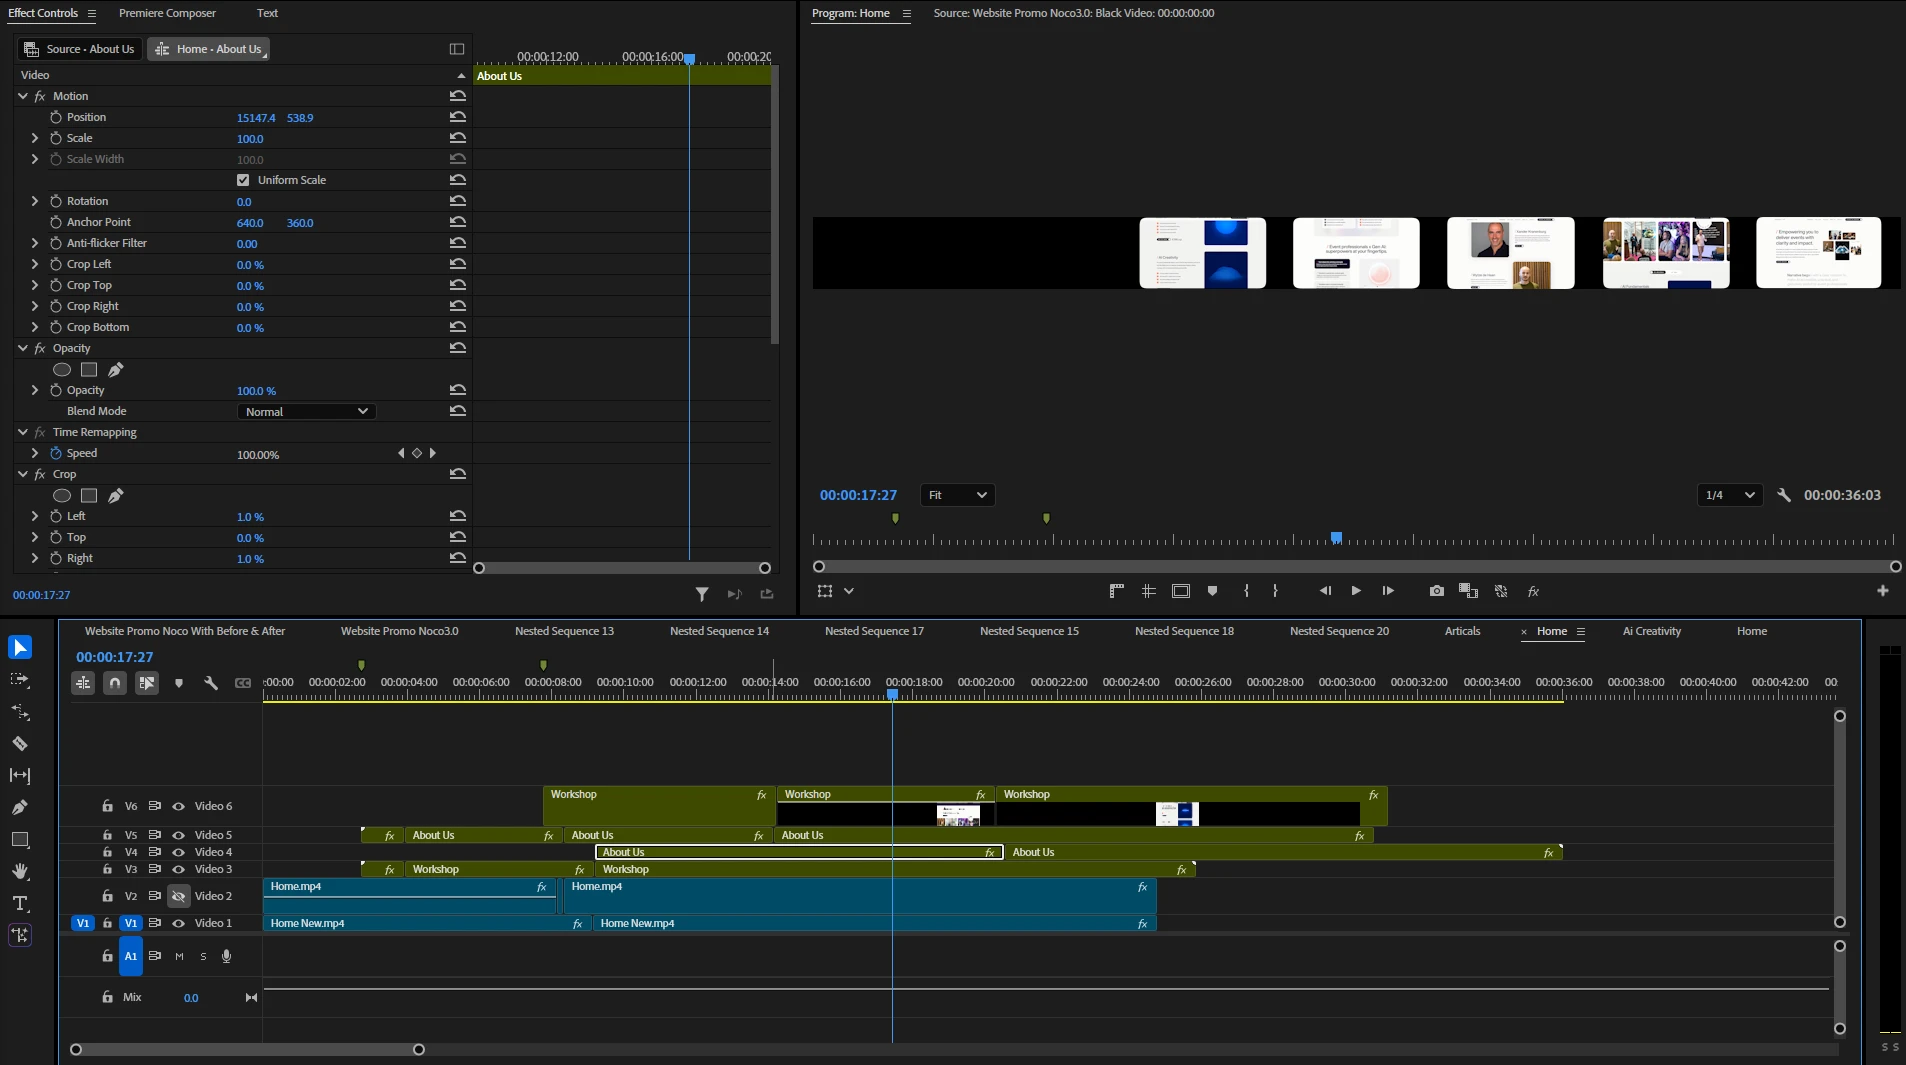
Task: Select the Type tool
Action: click(20, 903)
